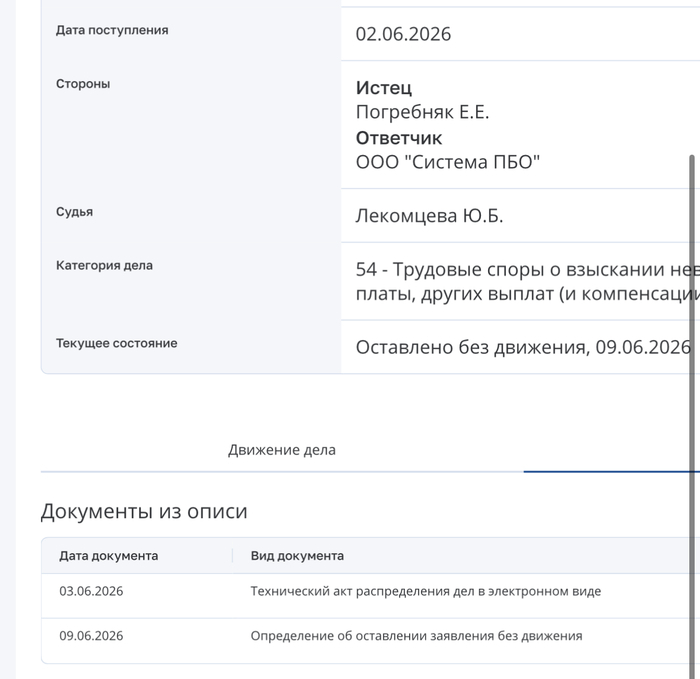700x679 pixels.
Task: Click the Ответчик label
Action: point(399,138)
